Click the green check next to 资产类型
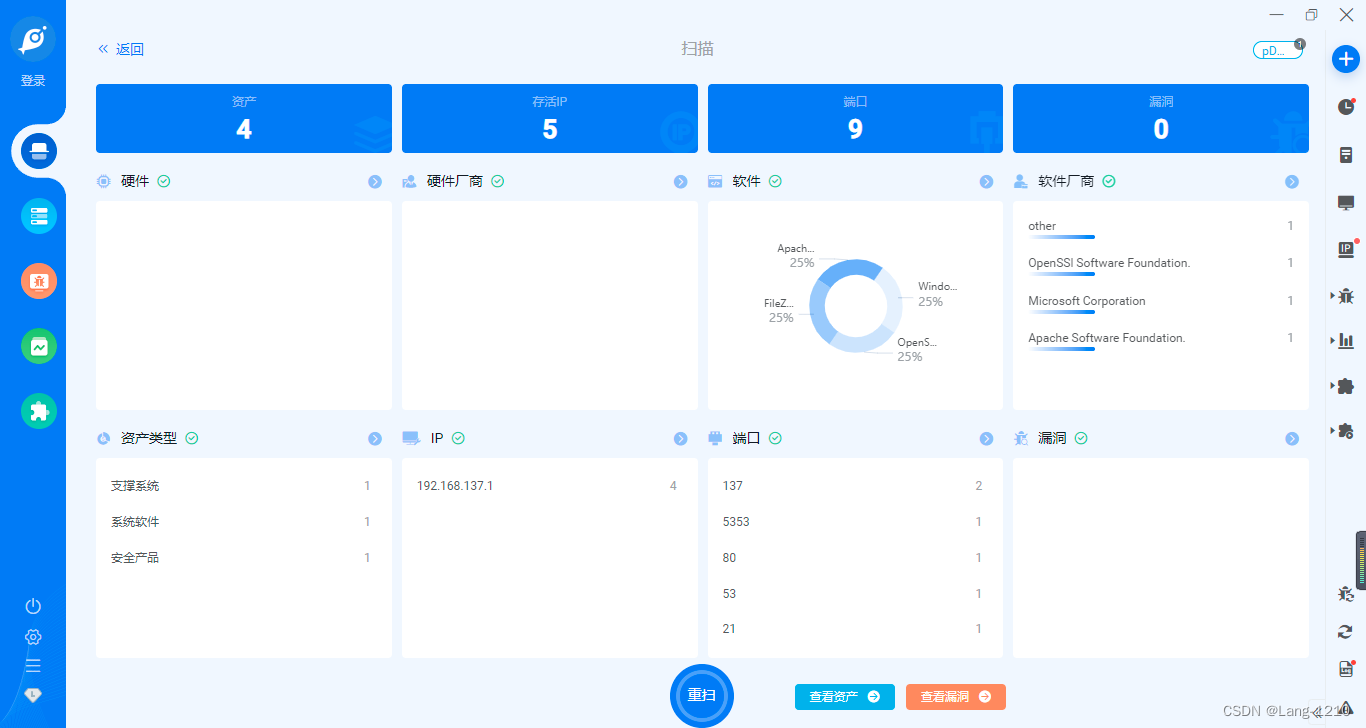The image size is (1366, 728). (191, 438)
